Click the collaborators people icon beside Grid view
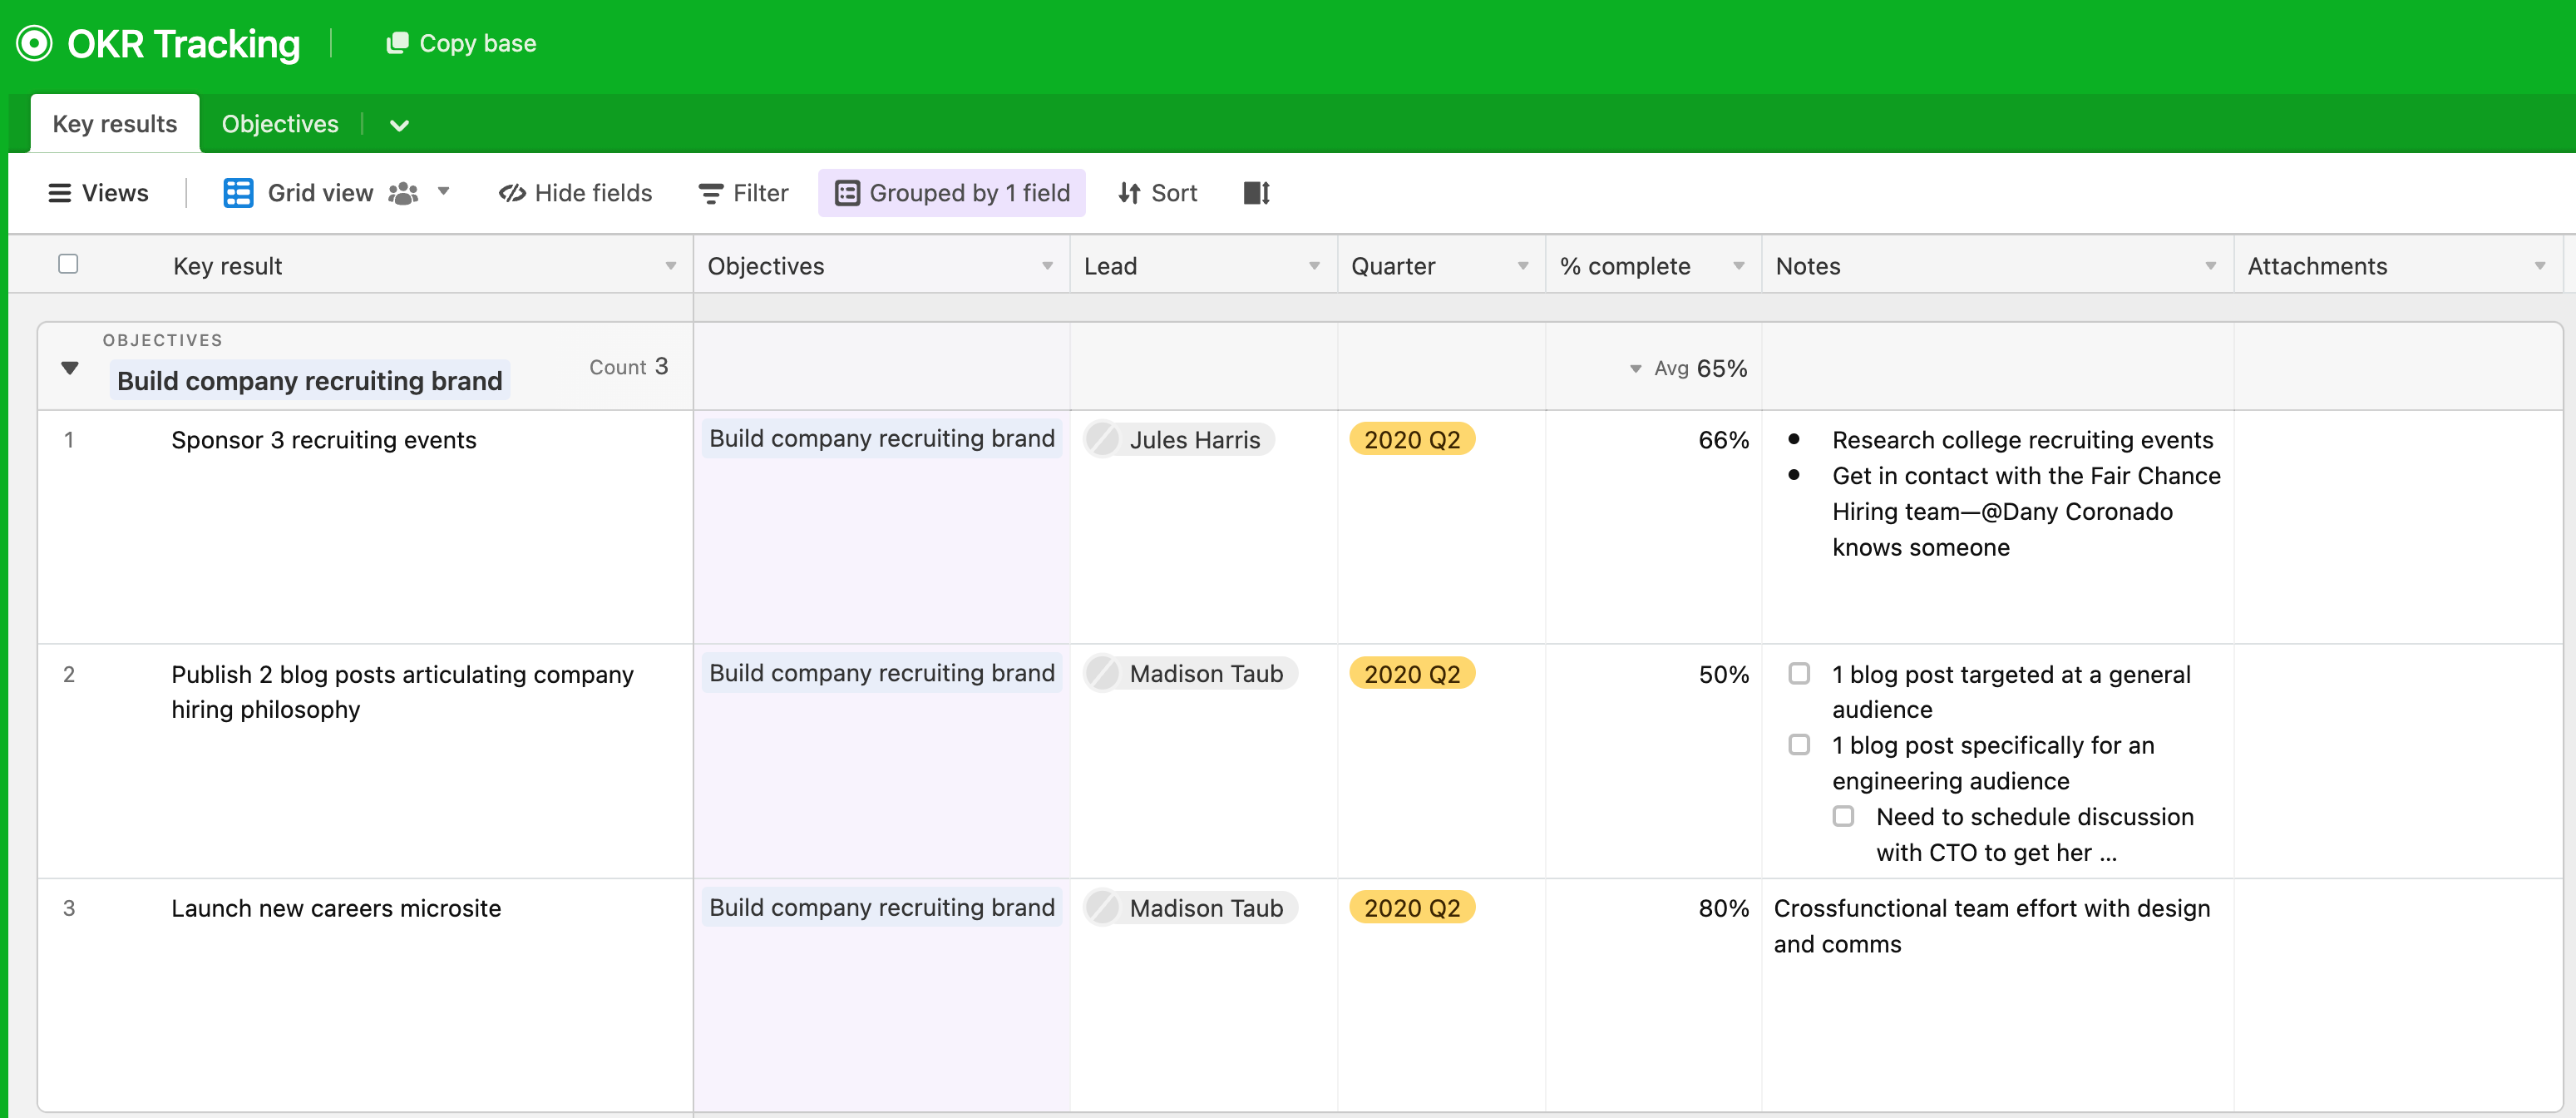Screen dimensions: 2576x1118 coord(403,193)
